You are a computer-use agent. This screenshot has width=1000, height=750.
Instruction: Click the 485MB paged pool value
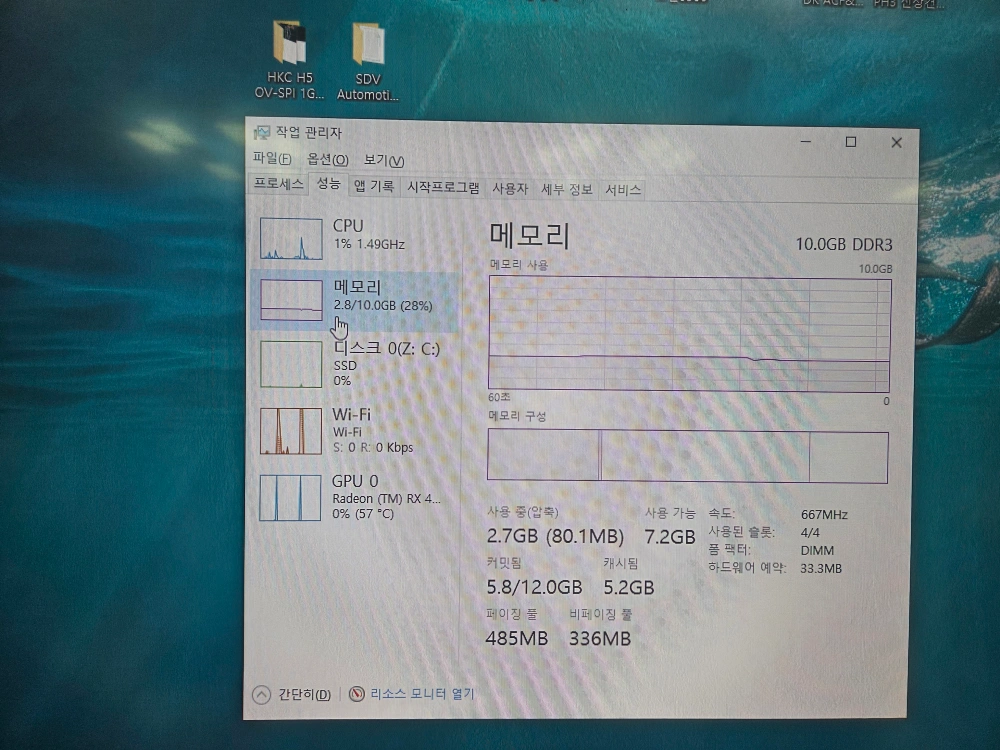point(517,638)
